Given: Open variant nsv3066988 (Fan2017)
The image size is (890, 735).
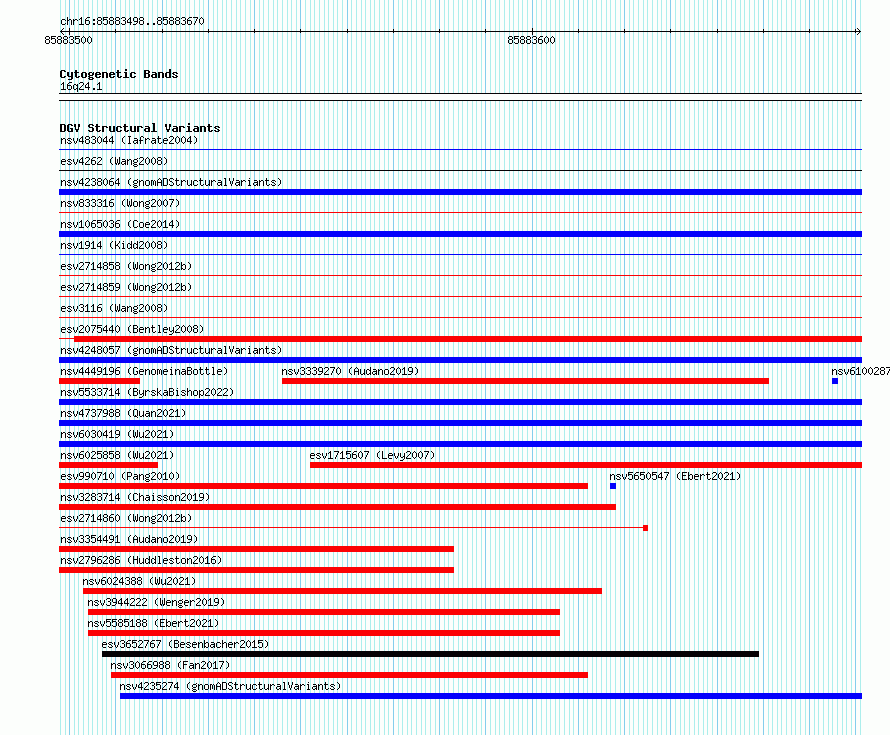Looking at the screenshot, I should pos(170,665).
